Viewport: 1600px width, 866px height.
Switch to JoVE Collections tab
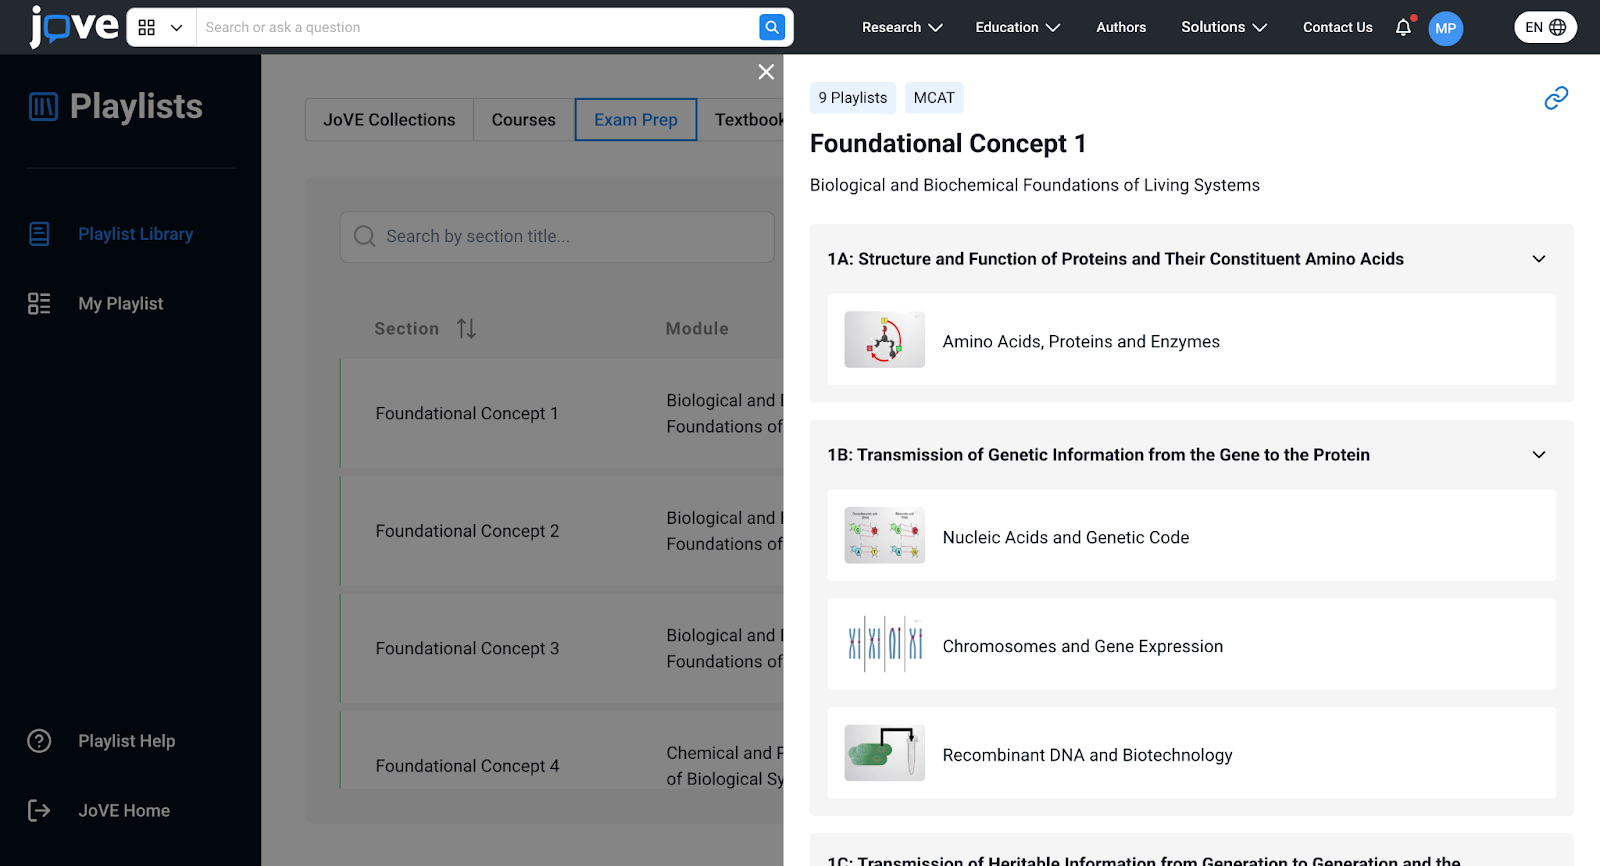(x=389, y=120)
